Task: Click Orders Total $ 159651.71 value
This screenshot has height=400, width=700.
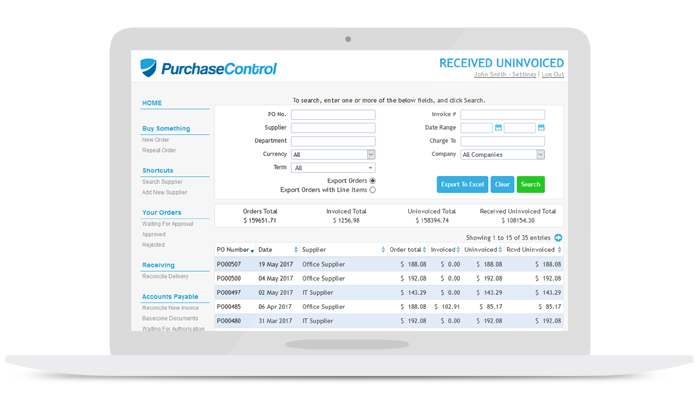Action: coord(260,221)
